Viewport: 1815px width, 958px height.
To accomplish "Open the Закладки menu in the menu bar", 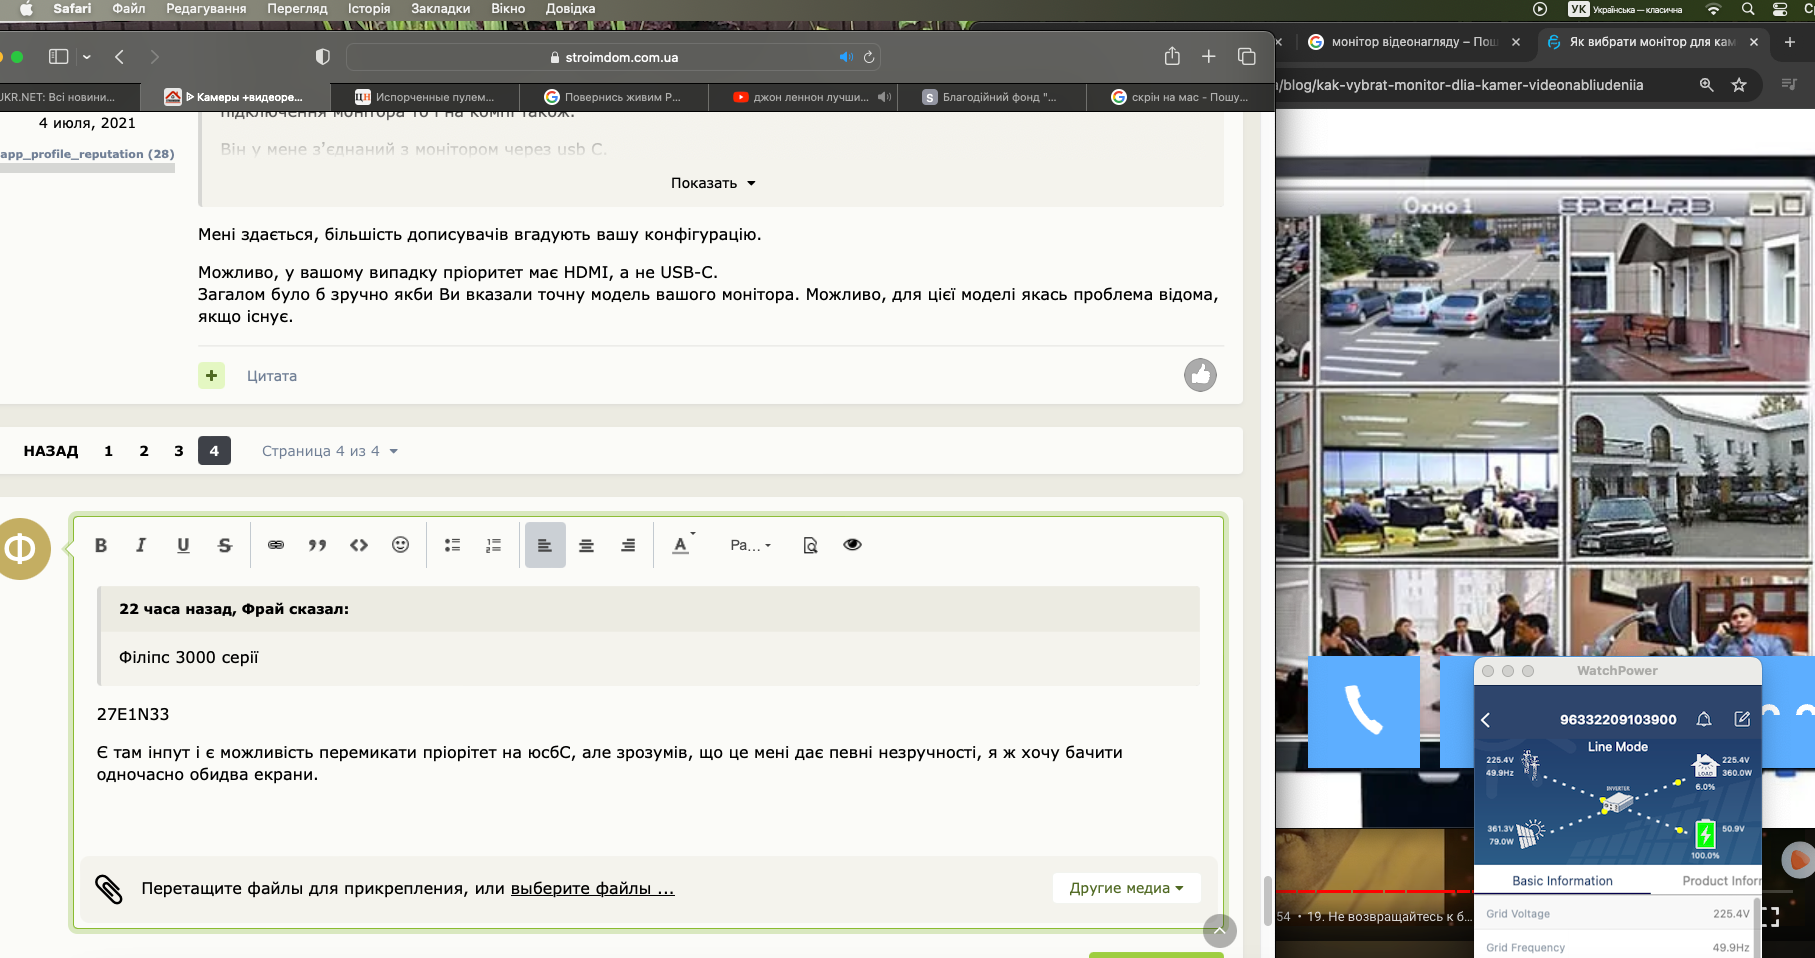I will (x=440, y=9).
